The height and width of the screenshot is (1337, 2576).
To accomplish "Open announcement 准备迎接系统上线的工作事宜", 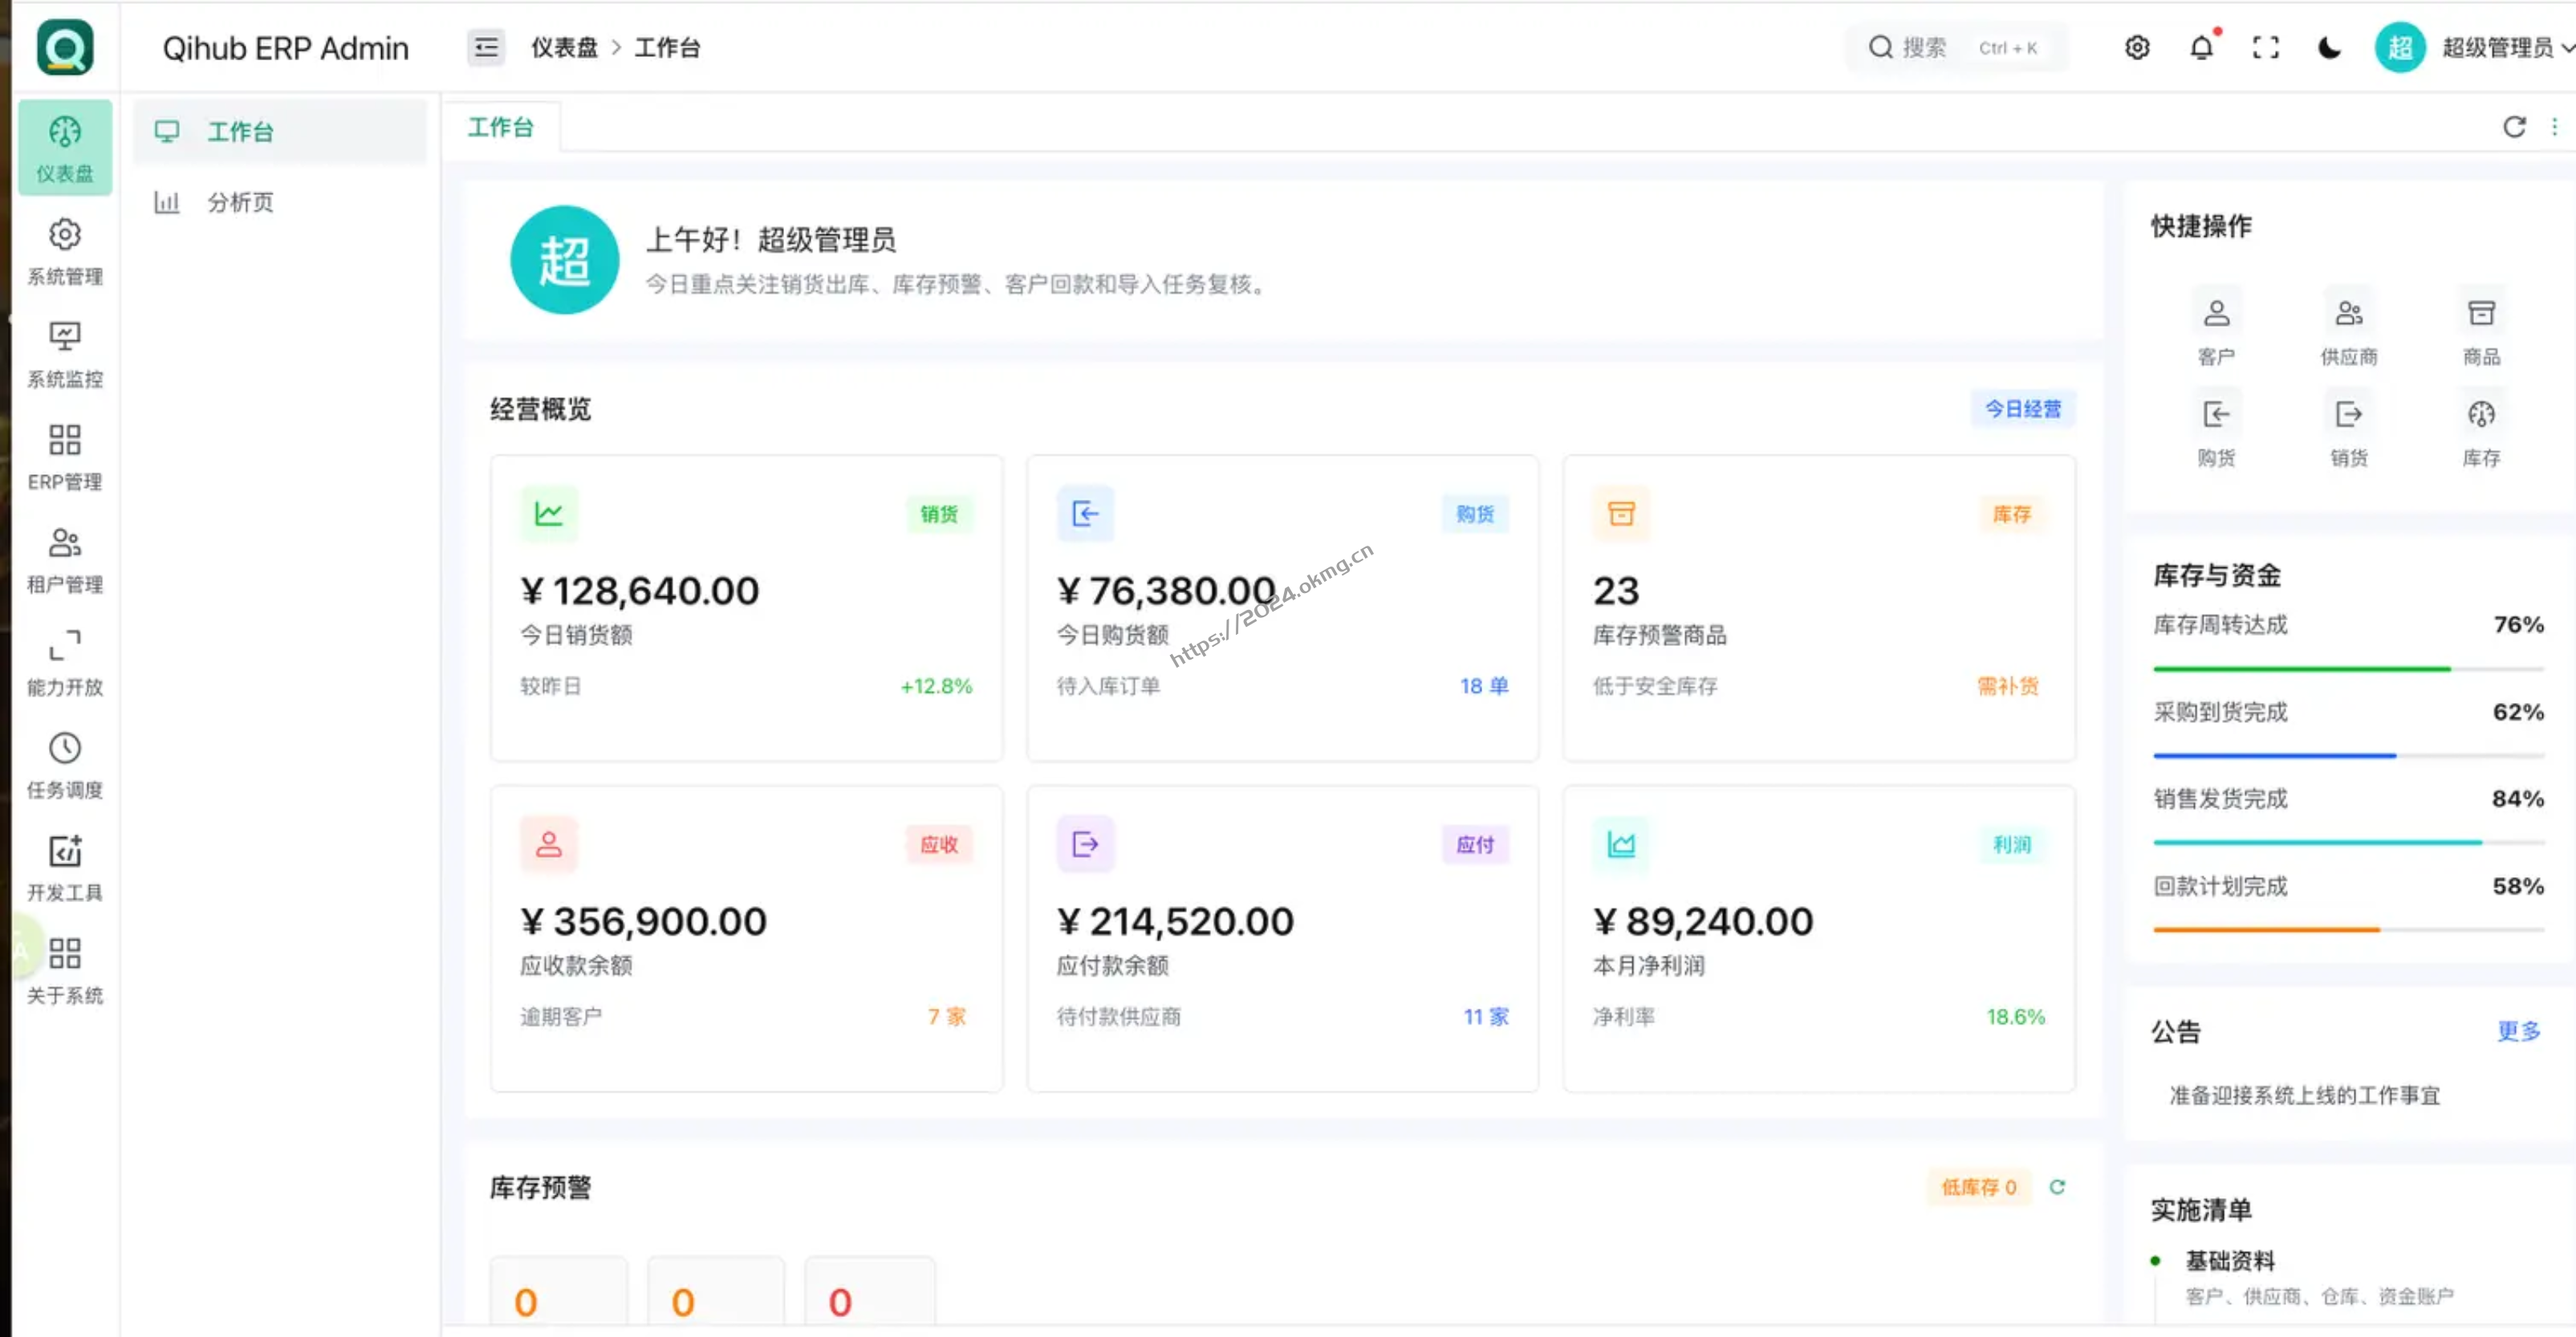I will click(2304, 1095).
